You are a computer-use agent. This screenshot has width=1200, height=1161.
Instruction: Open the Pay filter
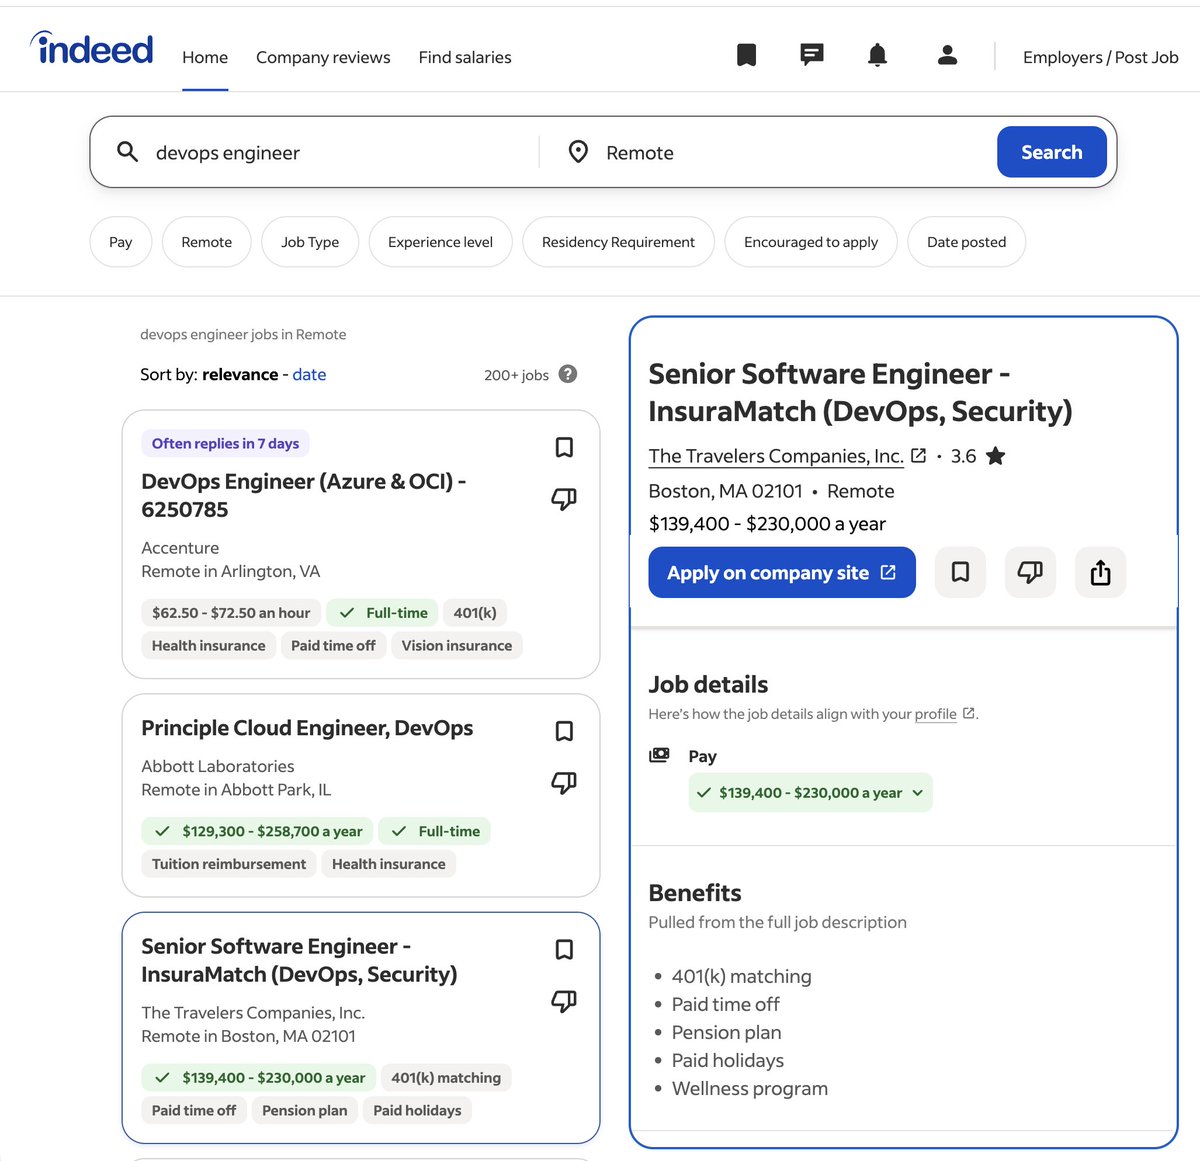(x=121, y=242)
